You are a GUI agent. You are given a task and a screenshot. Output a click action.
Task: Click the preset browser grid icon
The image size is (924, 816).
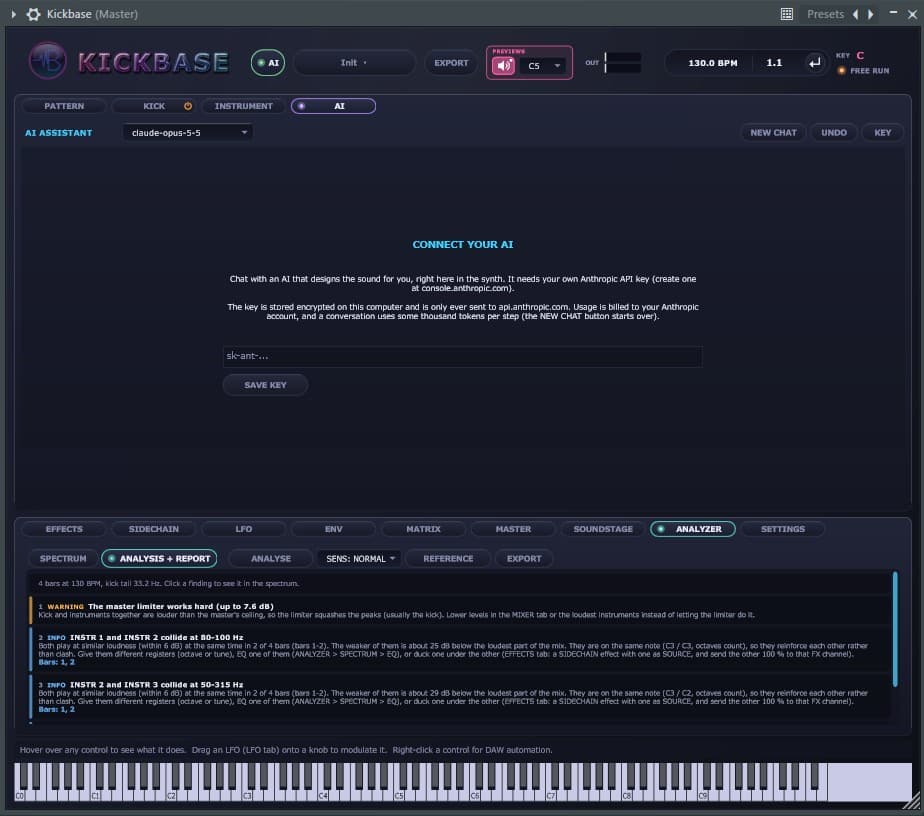(787, 14)
